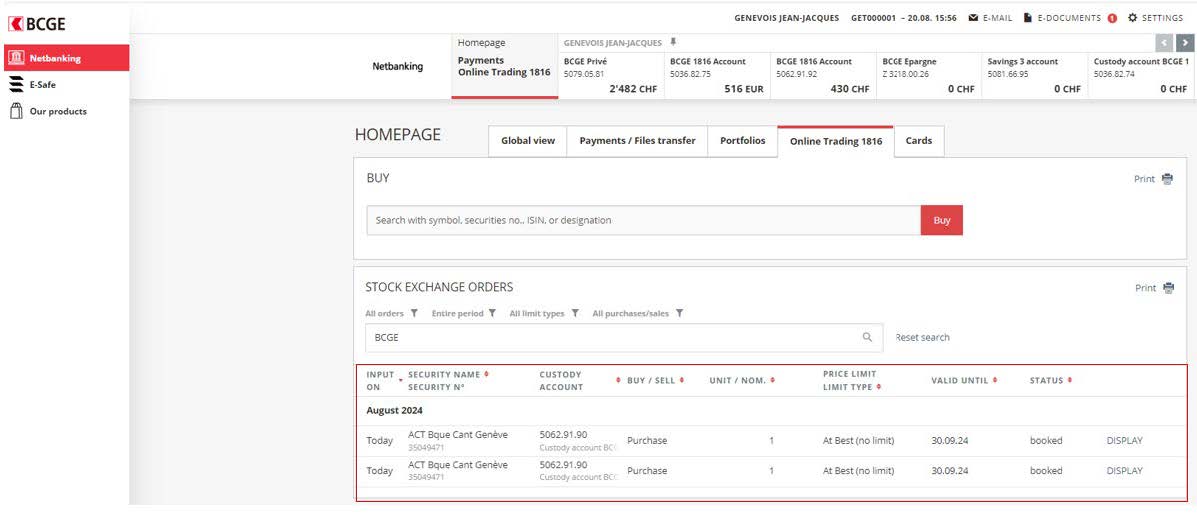1197x515 pixels.
Task: Click the Reset search link
Action: click(922, 337)
